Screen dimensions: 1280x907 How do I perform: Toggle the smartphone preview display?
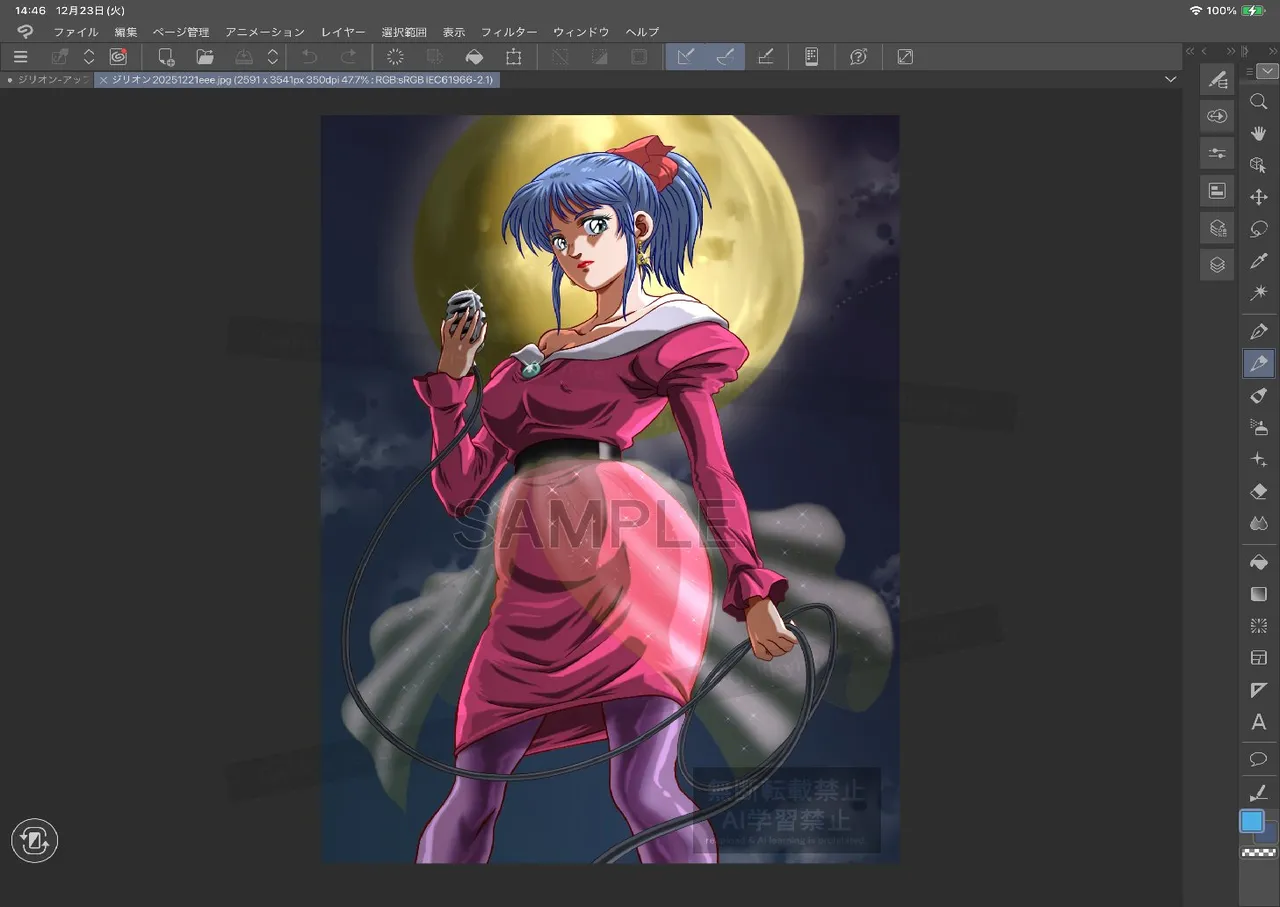pyautogui.click(x=811, y=57)
